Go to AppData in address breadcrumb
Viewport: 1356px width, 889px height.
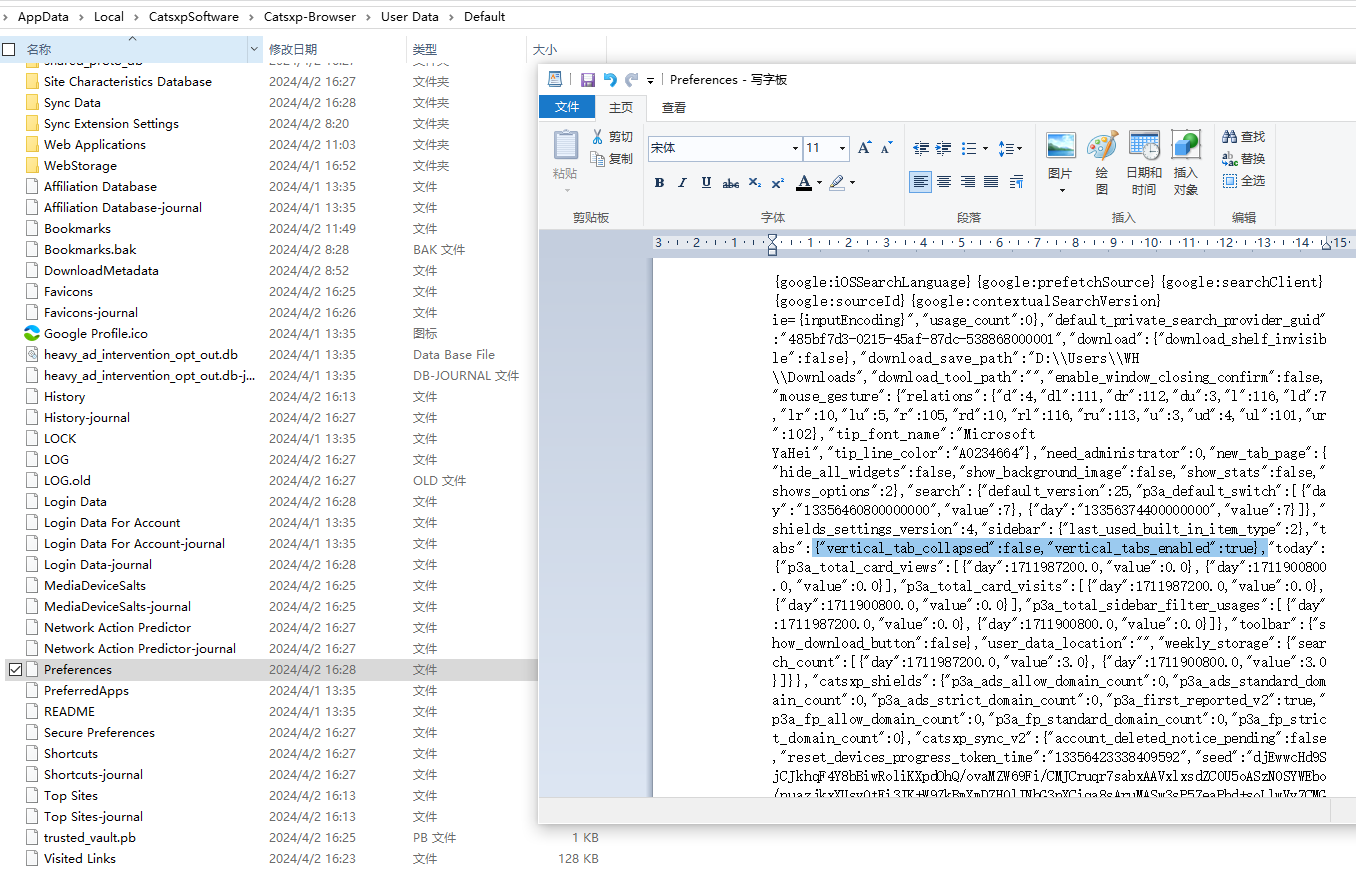pos(45,16)
